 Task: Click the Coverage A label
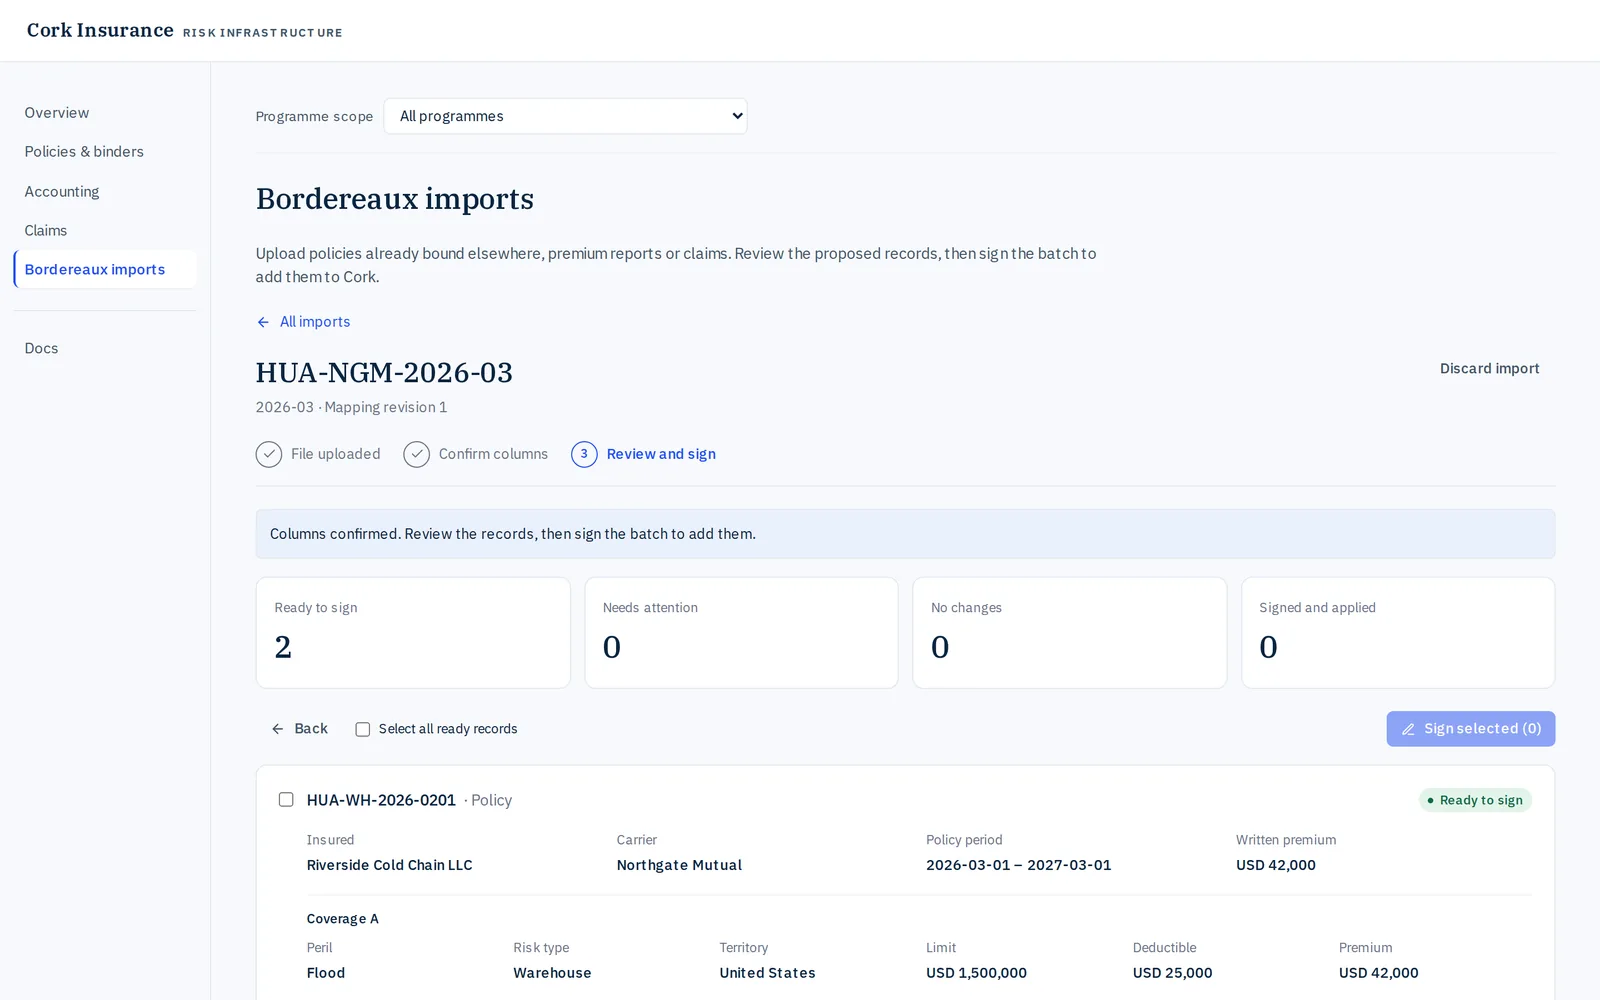[342, 919]
